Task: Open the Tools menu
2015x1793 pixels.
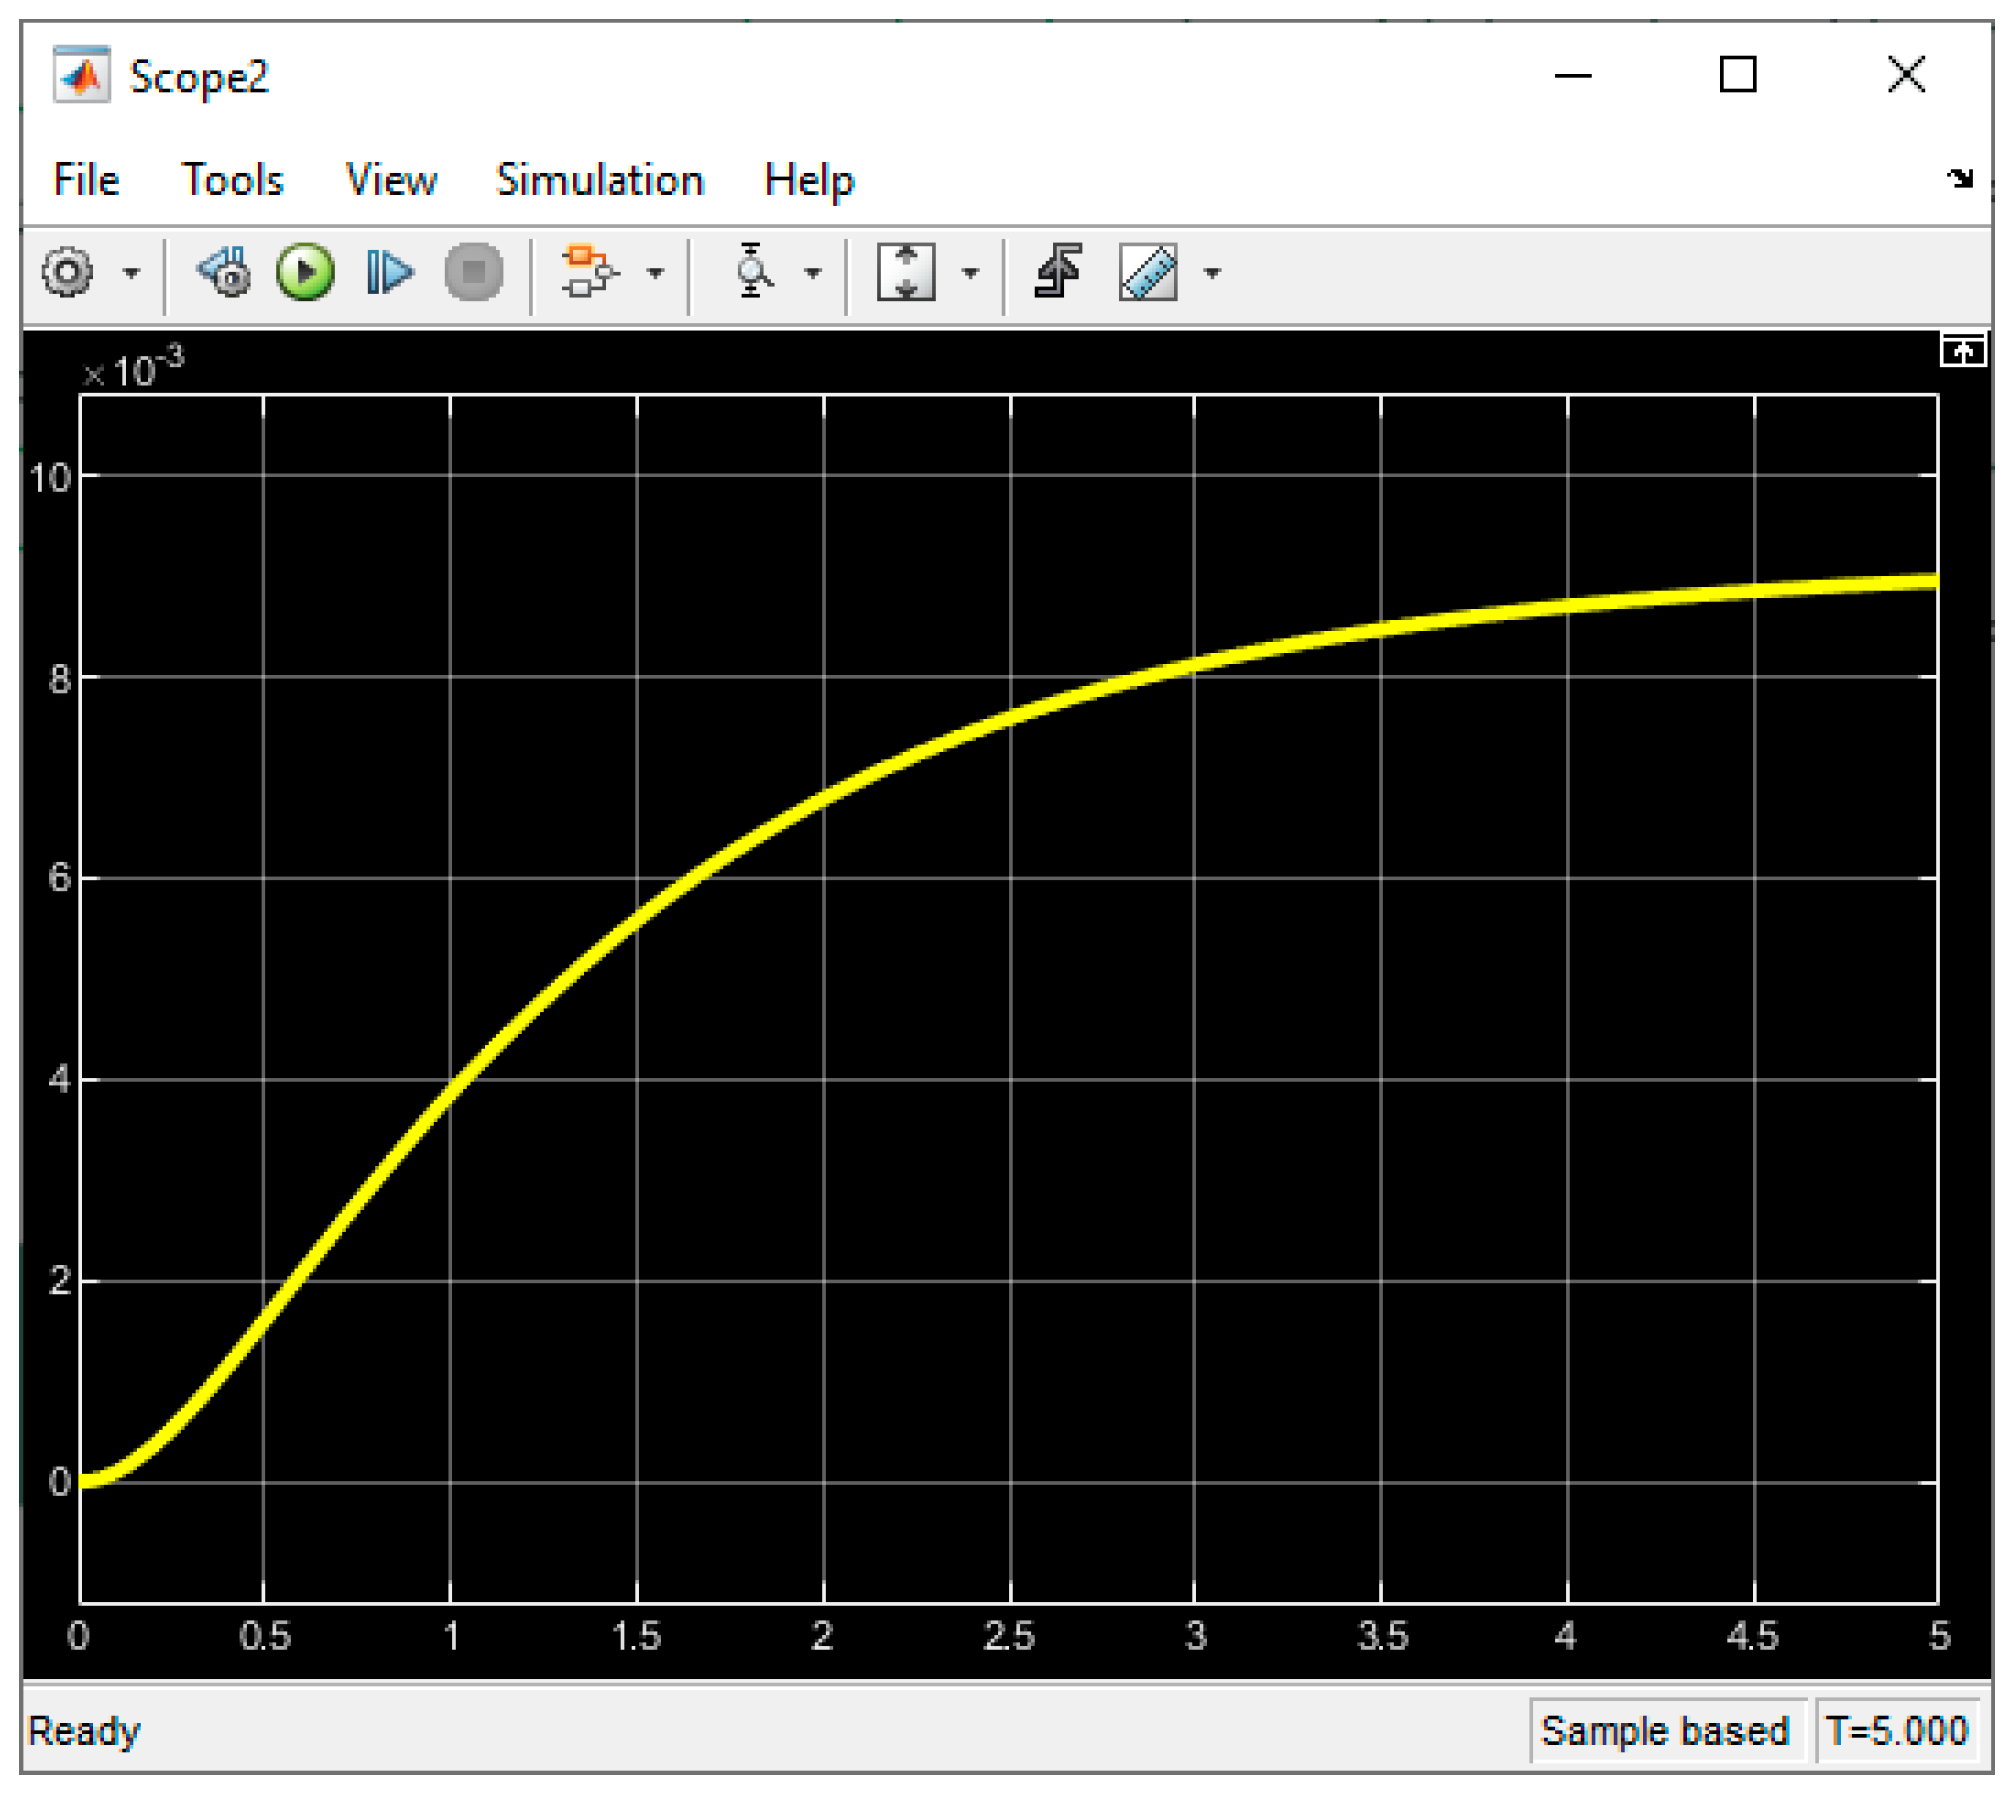Action: tap(232, 181)
